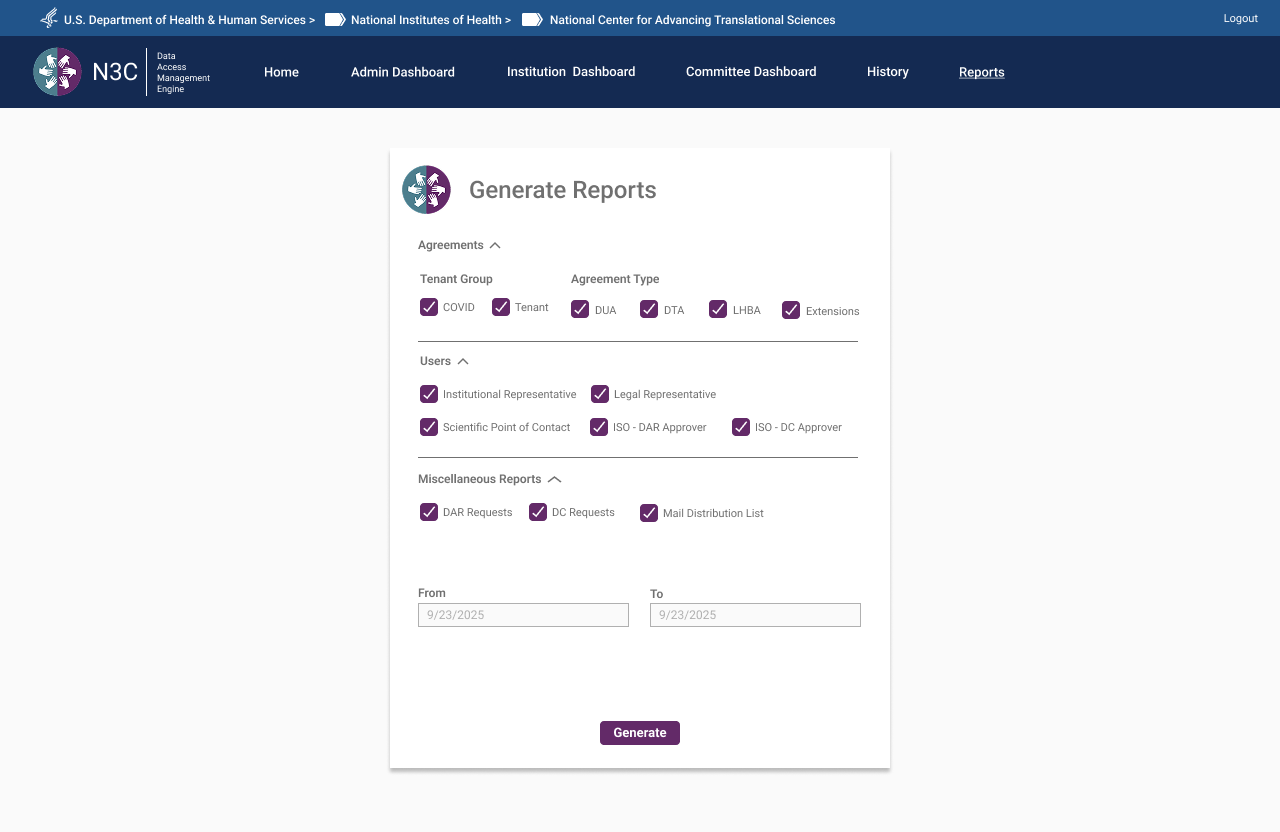1280x832 pixels.
Task: Uncheck the Extensions agreement type
Action: tap(791, 310)
